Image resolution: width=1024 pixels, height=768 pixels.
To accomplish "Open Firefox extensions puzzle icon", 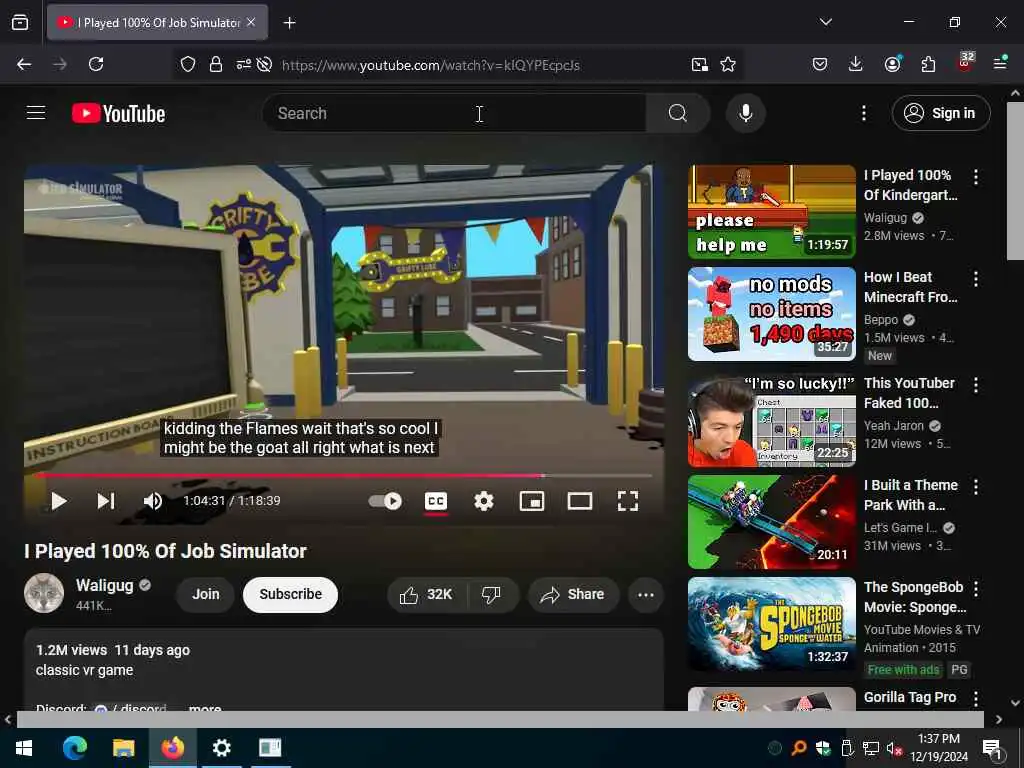I will coord(928,64).
